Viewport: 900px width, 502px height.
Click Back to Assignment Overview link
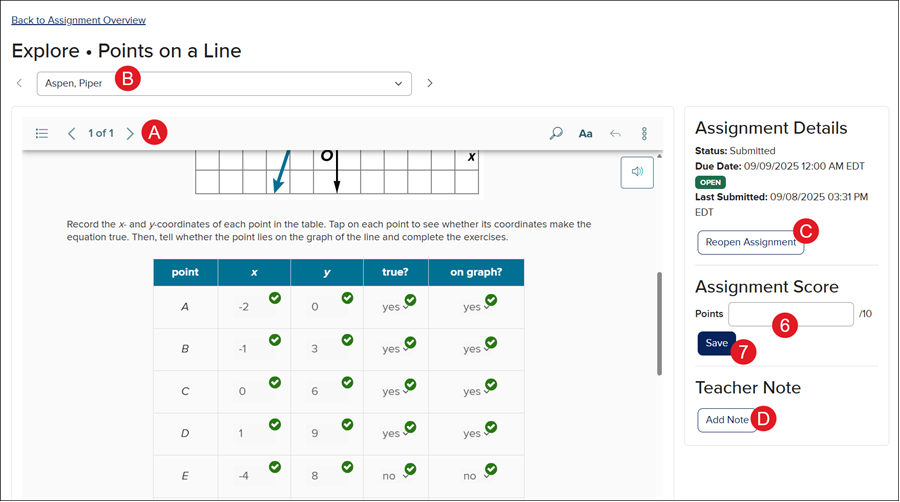pyautogui.click(x=78, y=20)
